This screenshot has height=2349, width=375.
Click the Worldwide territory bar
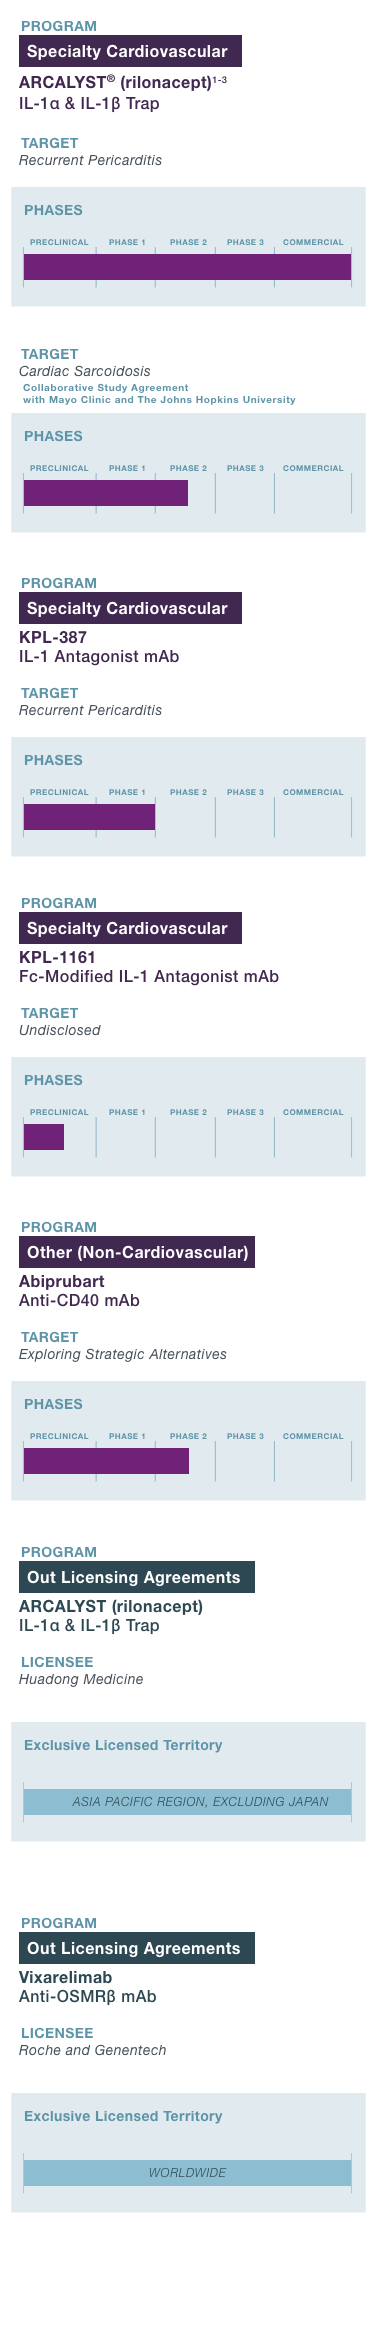187,2172
